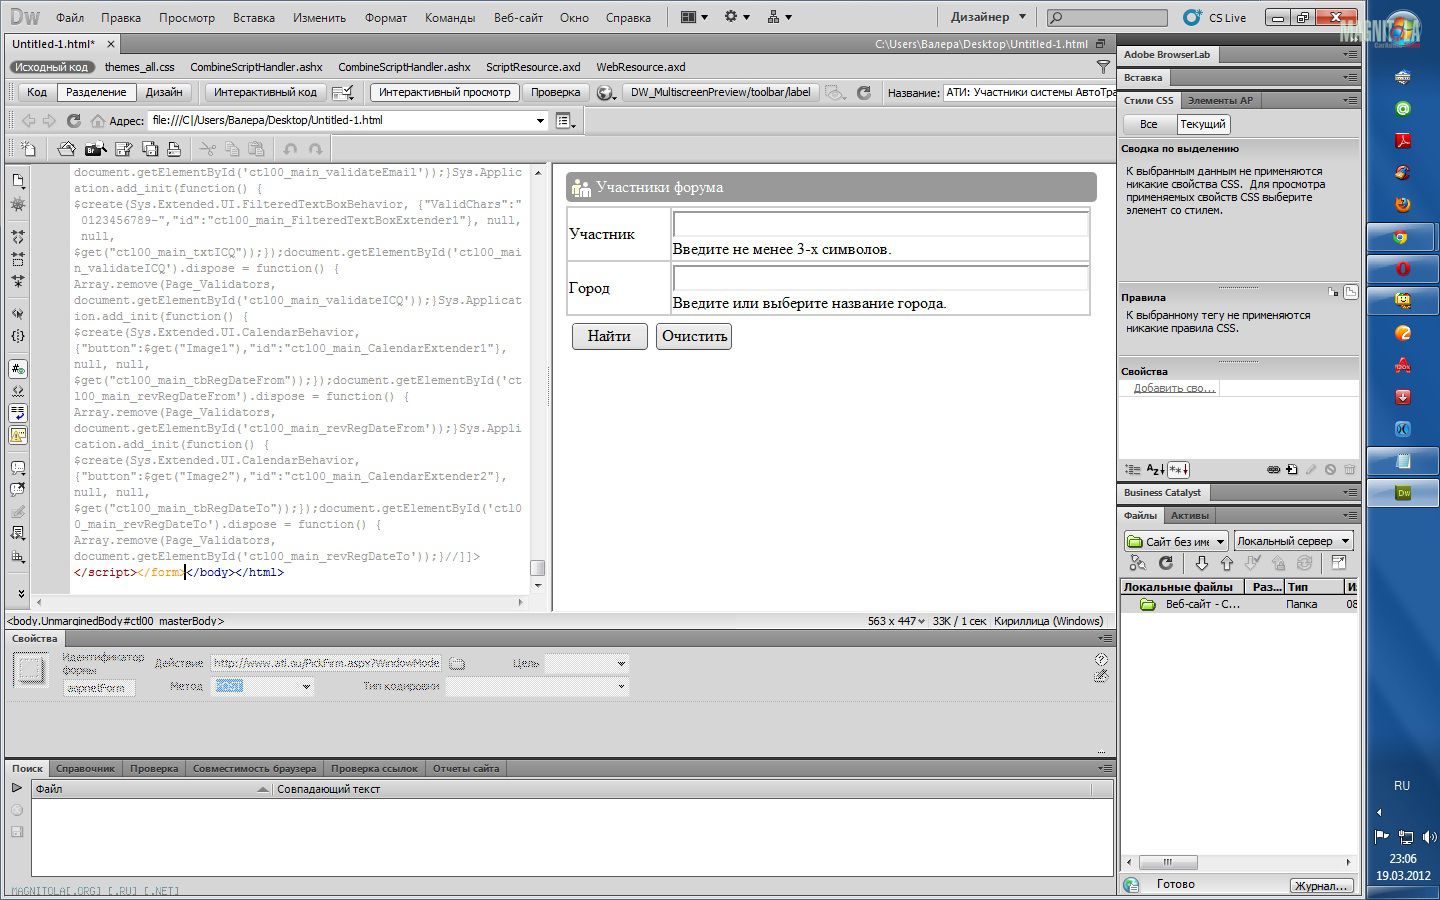The width and height of the screenshot is (1440, 900).
Task: Click New CSS Rule icon
Action: pos(1291,469)
